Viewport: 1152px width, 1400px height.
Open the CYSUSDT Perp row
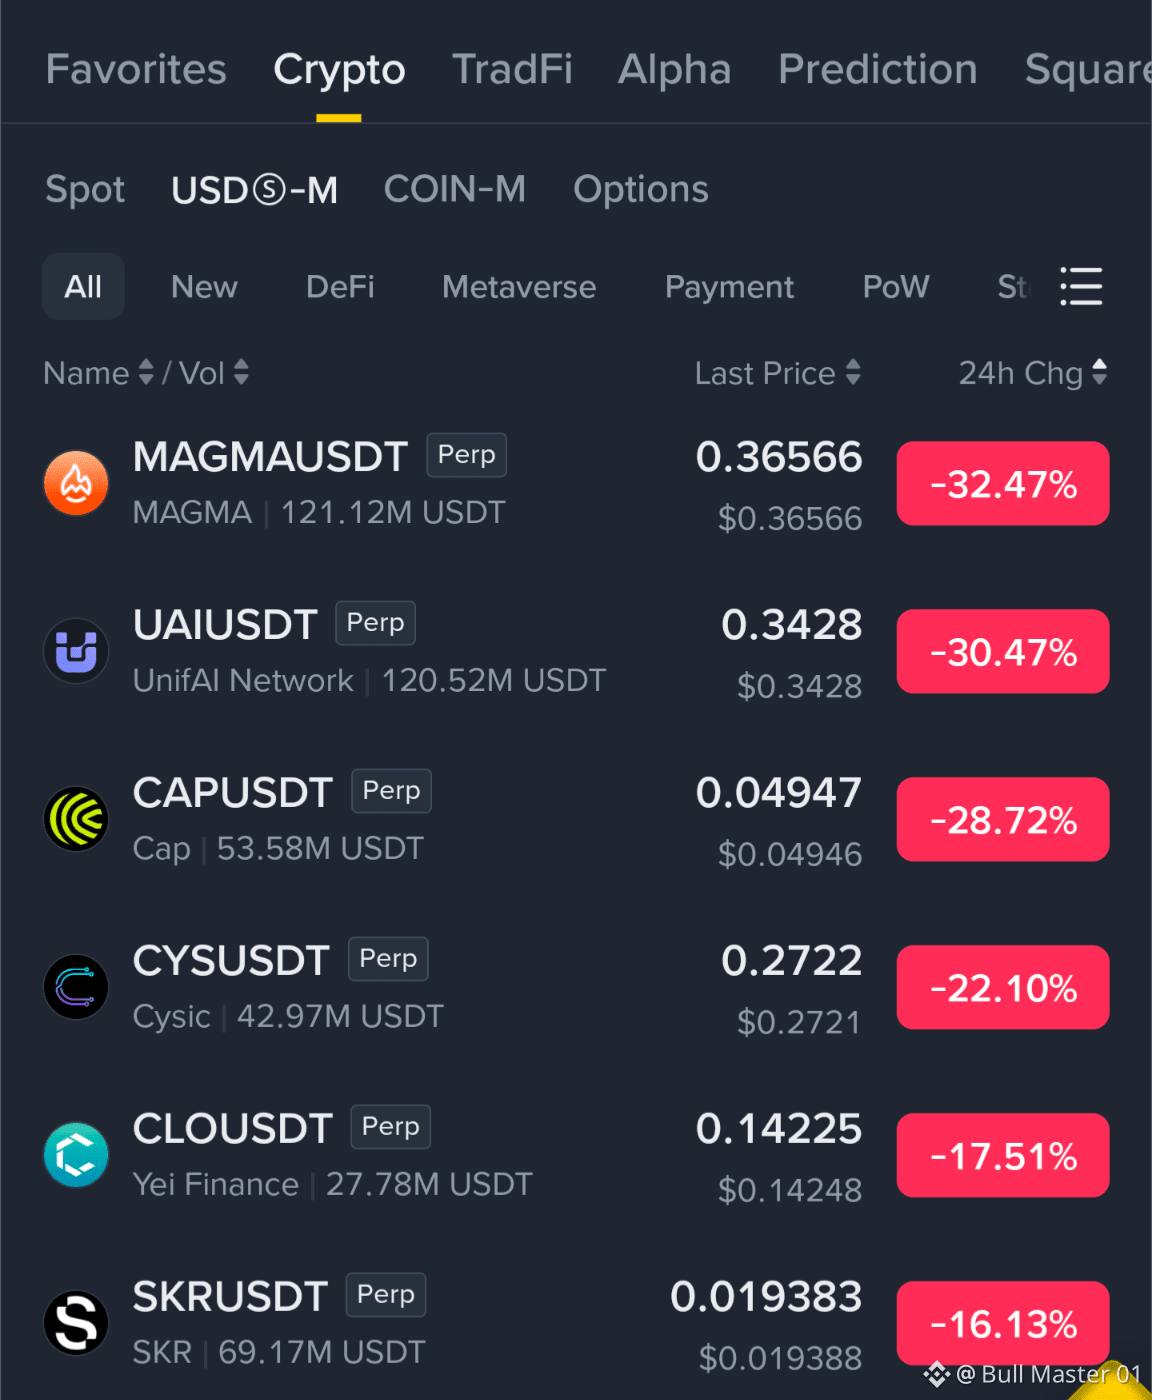576,987
